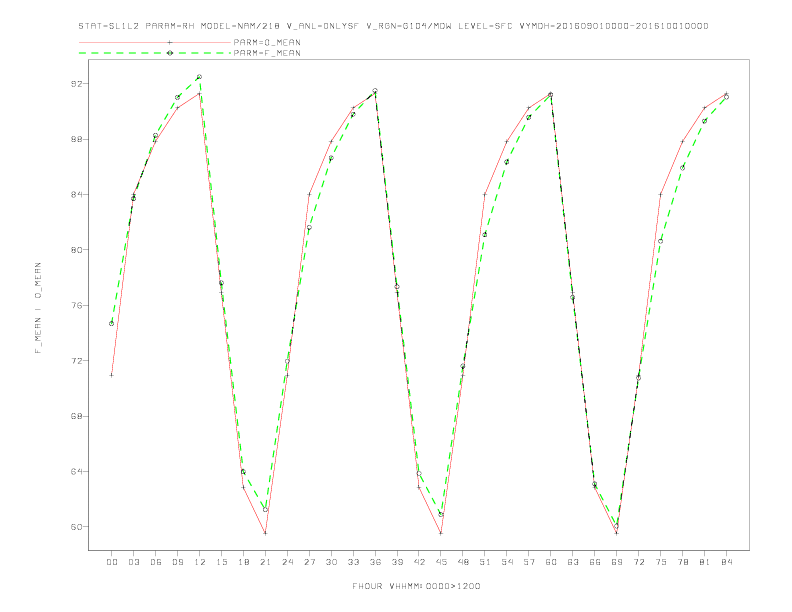This screenshot has width=792, height=612.
Task: Click the FHOUR VHHMM:0000>1200 x-axis label
Action: [x=416, y=586]
